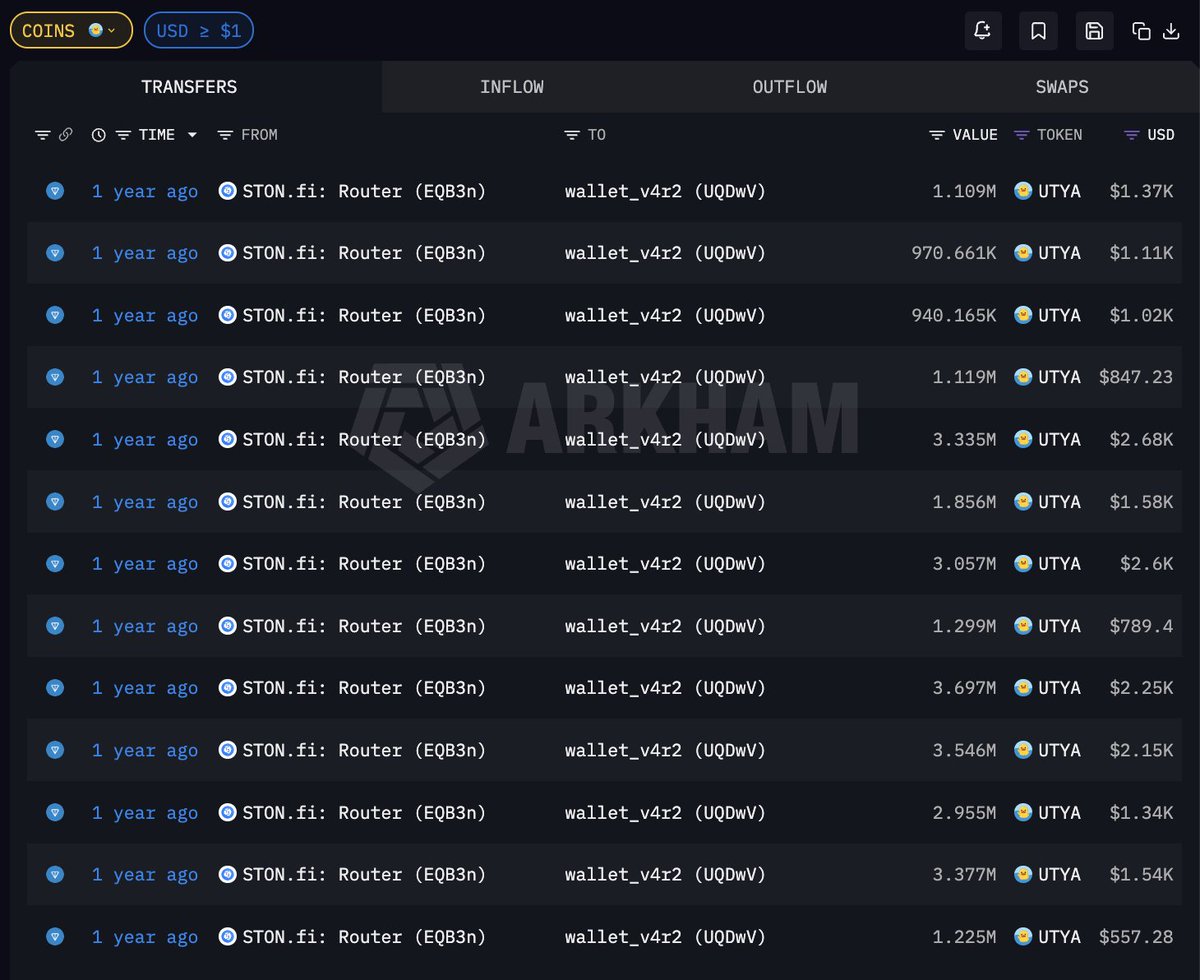Click the clock icon beside TIME
The height and width of the screenshot is (980, 1200).
coord(98,135)
